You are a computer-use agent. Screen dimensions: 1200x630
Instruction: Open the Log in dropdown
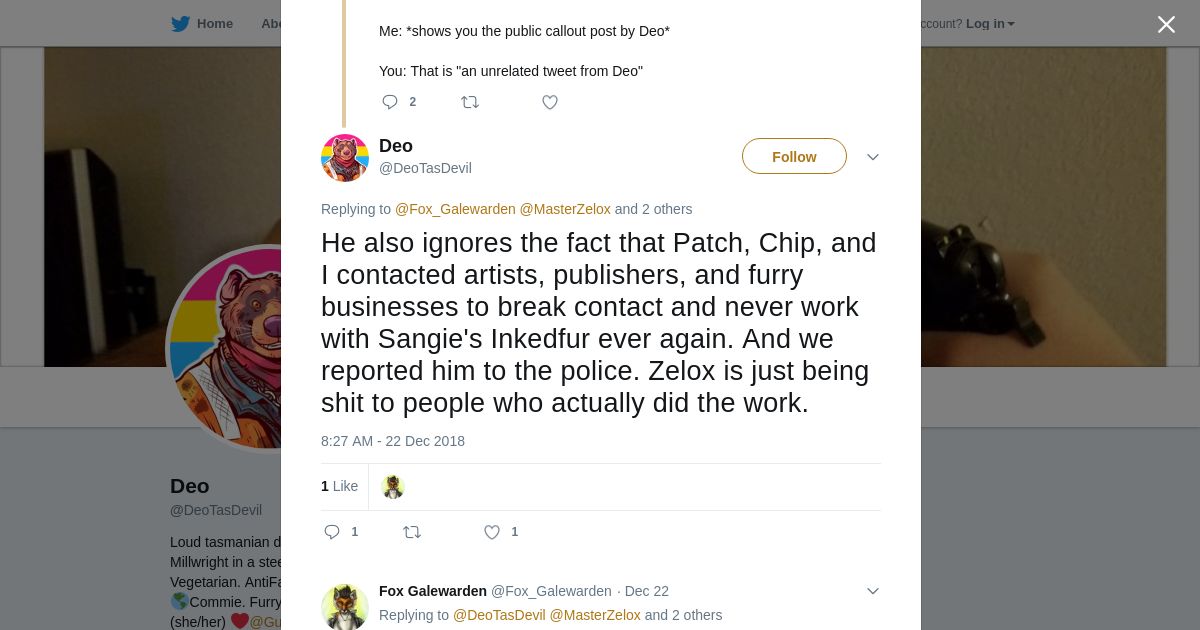click(x=989, y=24)
